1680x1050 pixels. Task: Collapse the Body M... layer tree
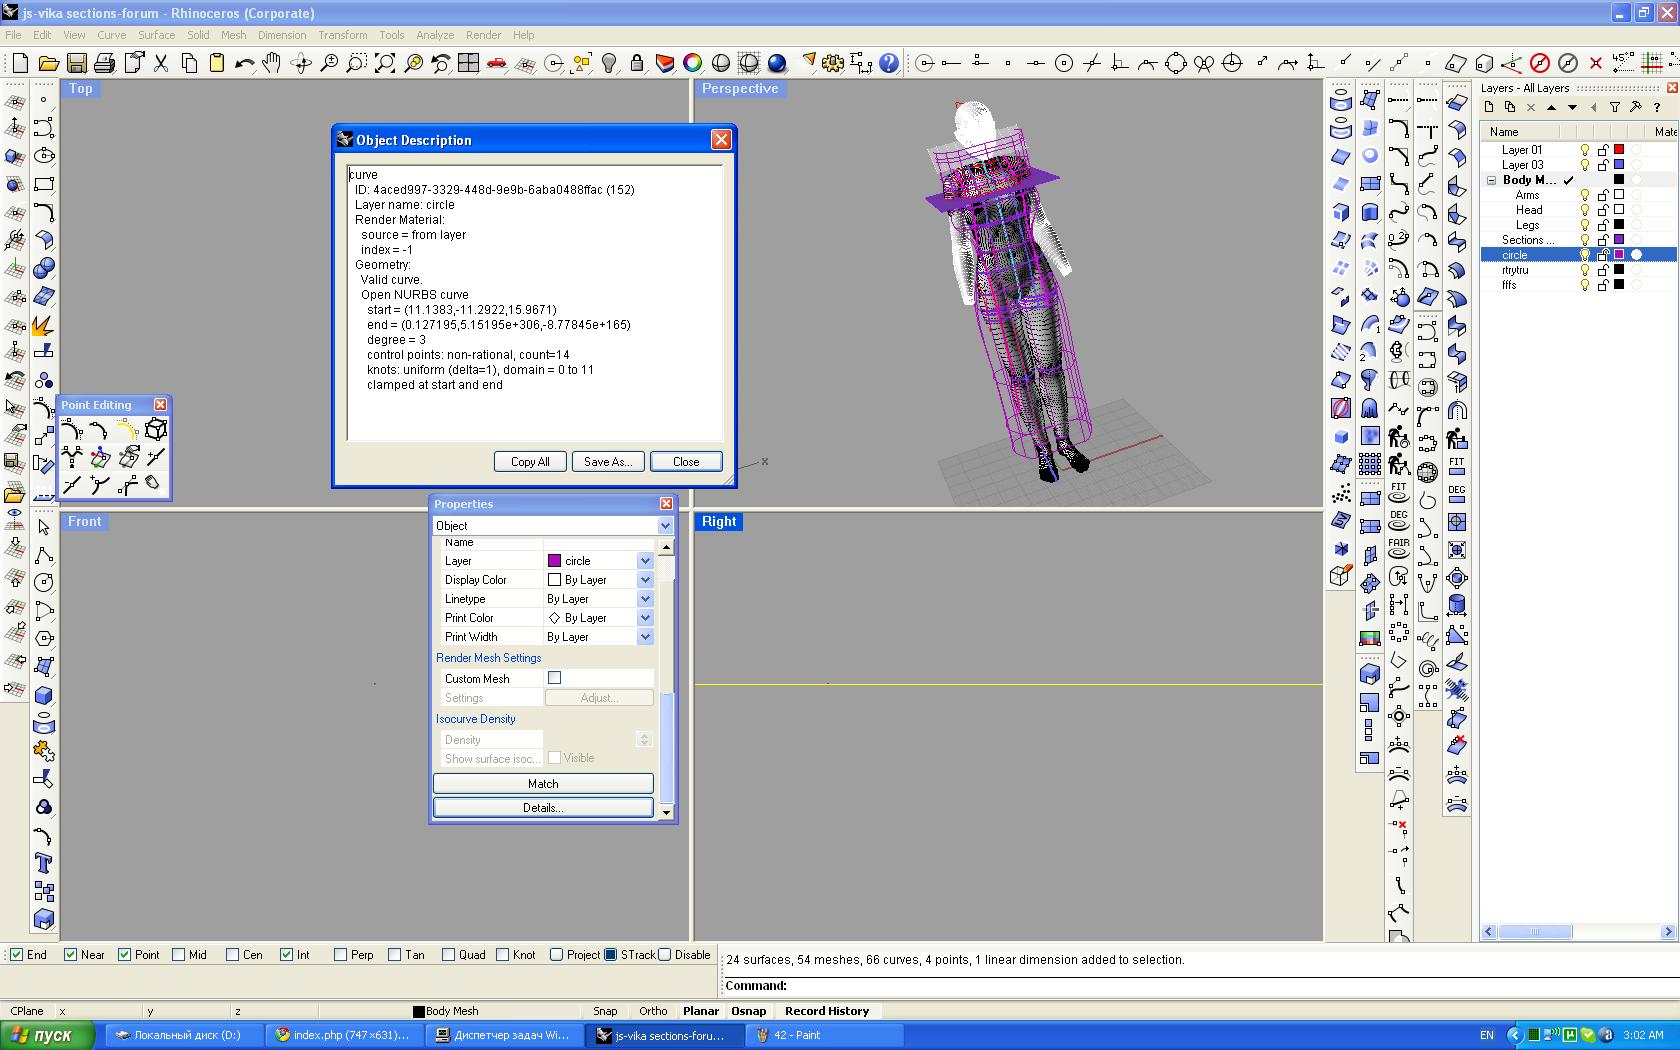(x=1491, y=180)
